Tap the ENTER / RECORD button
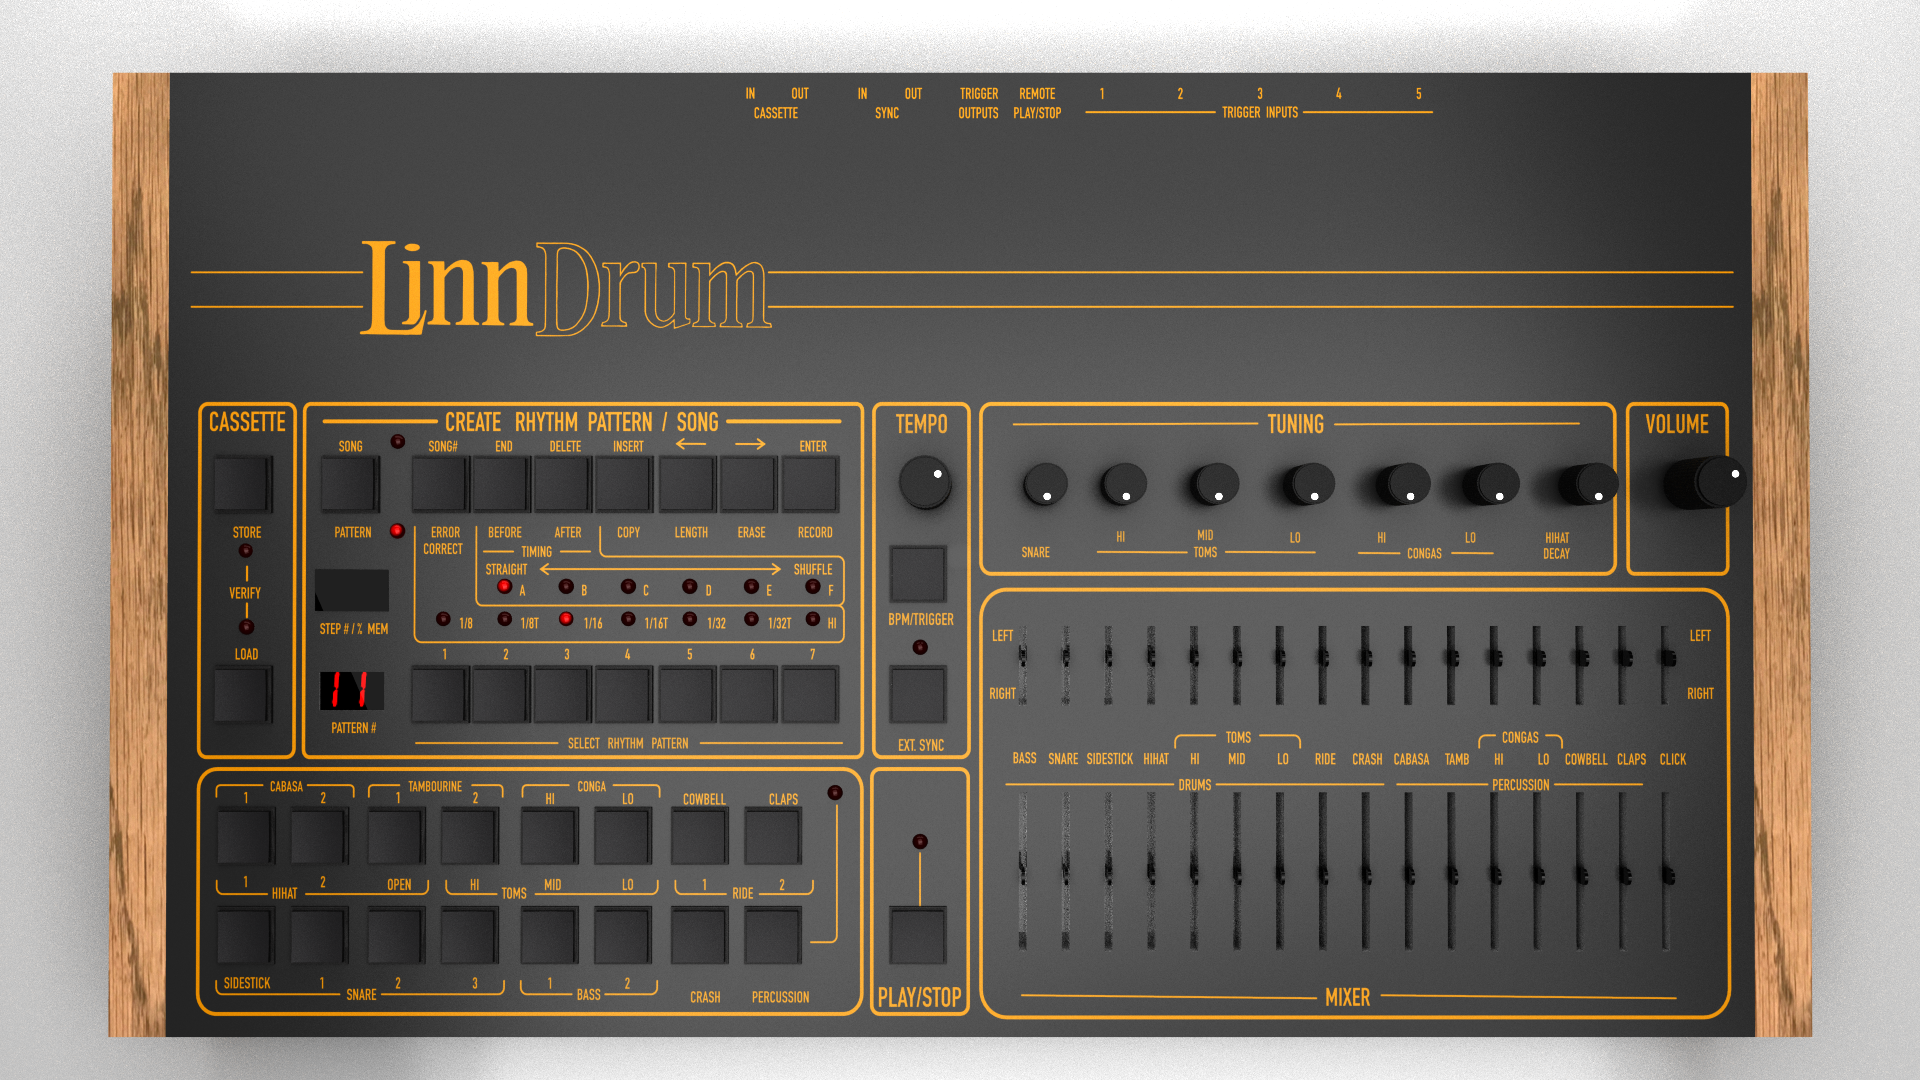The height and width of the screenshot is (1080, 1920). [810, 485]
